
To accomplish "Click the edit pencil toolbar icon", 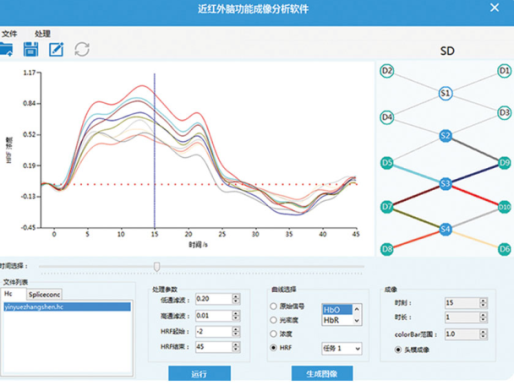I will (56, 49).
